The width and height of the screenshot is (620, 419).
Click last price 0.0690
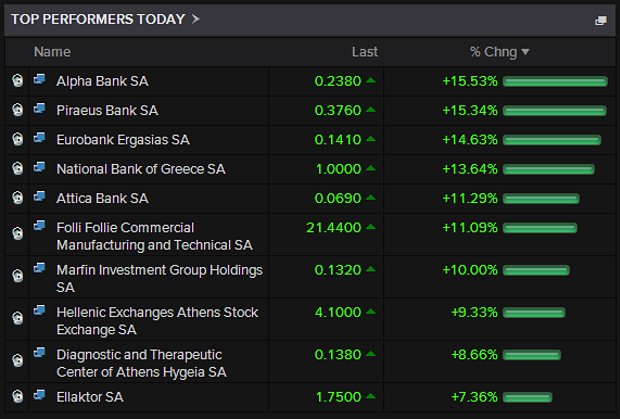pyautogui.click(x=338, y=198)
